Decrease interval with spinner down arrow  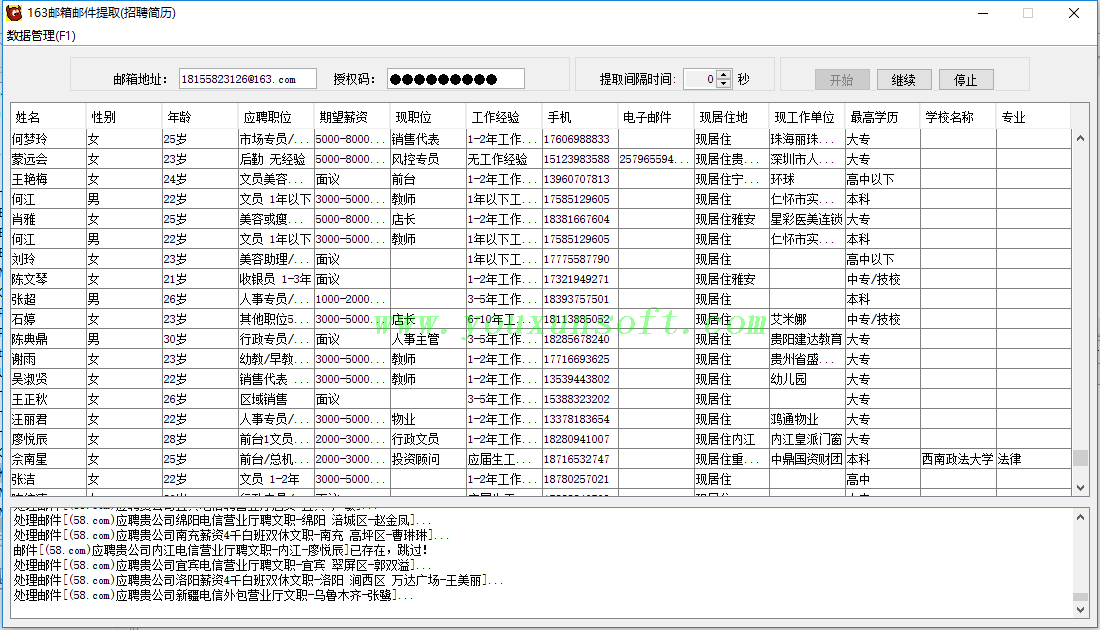724,84
